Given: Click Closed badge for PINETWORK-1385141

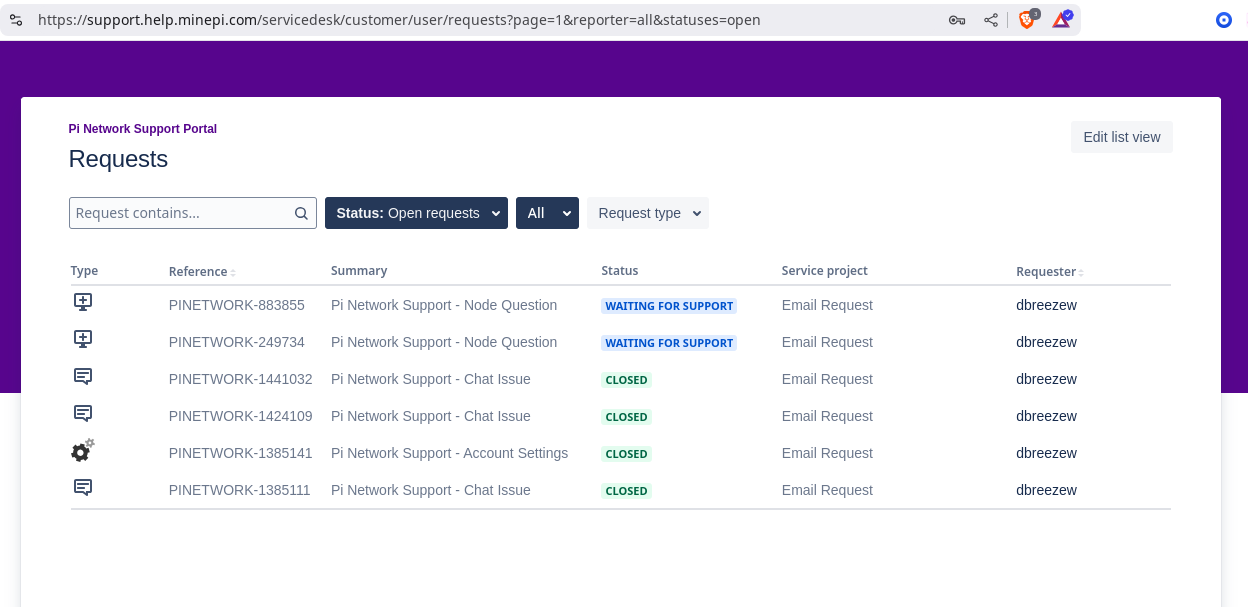Looking at the screenshot, I should click(627, 454).
